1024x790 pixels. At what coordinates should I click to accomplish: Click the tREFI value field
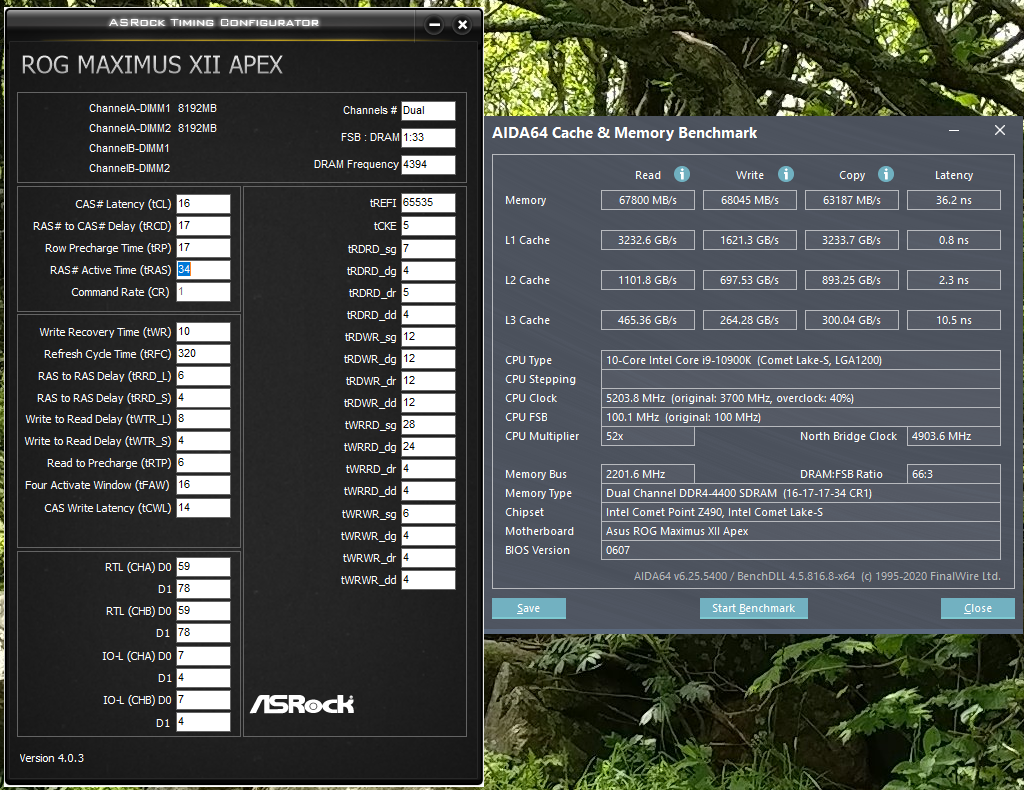pyautogui.click(x=428, y=203)
